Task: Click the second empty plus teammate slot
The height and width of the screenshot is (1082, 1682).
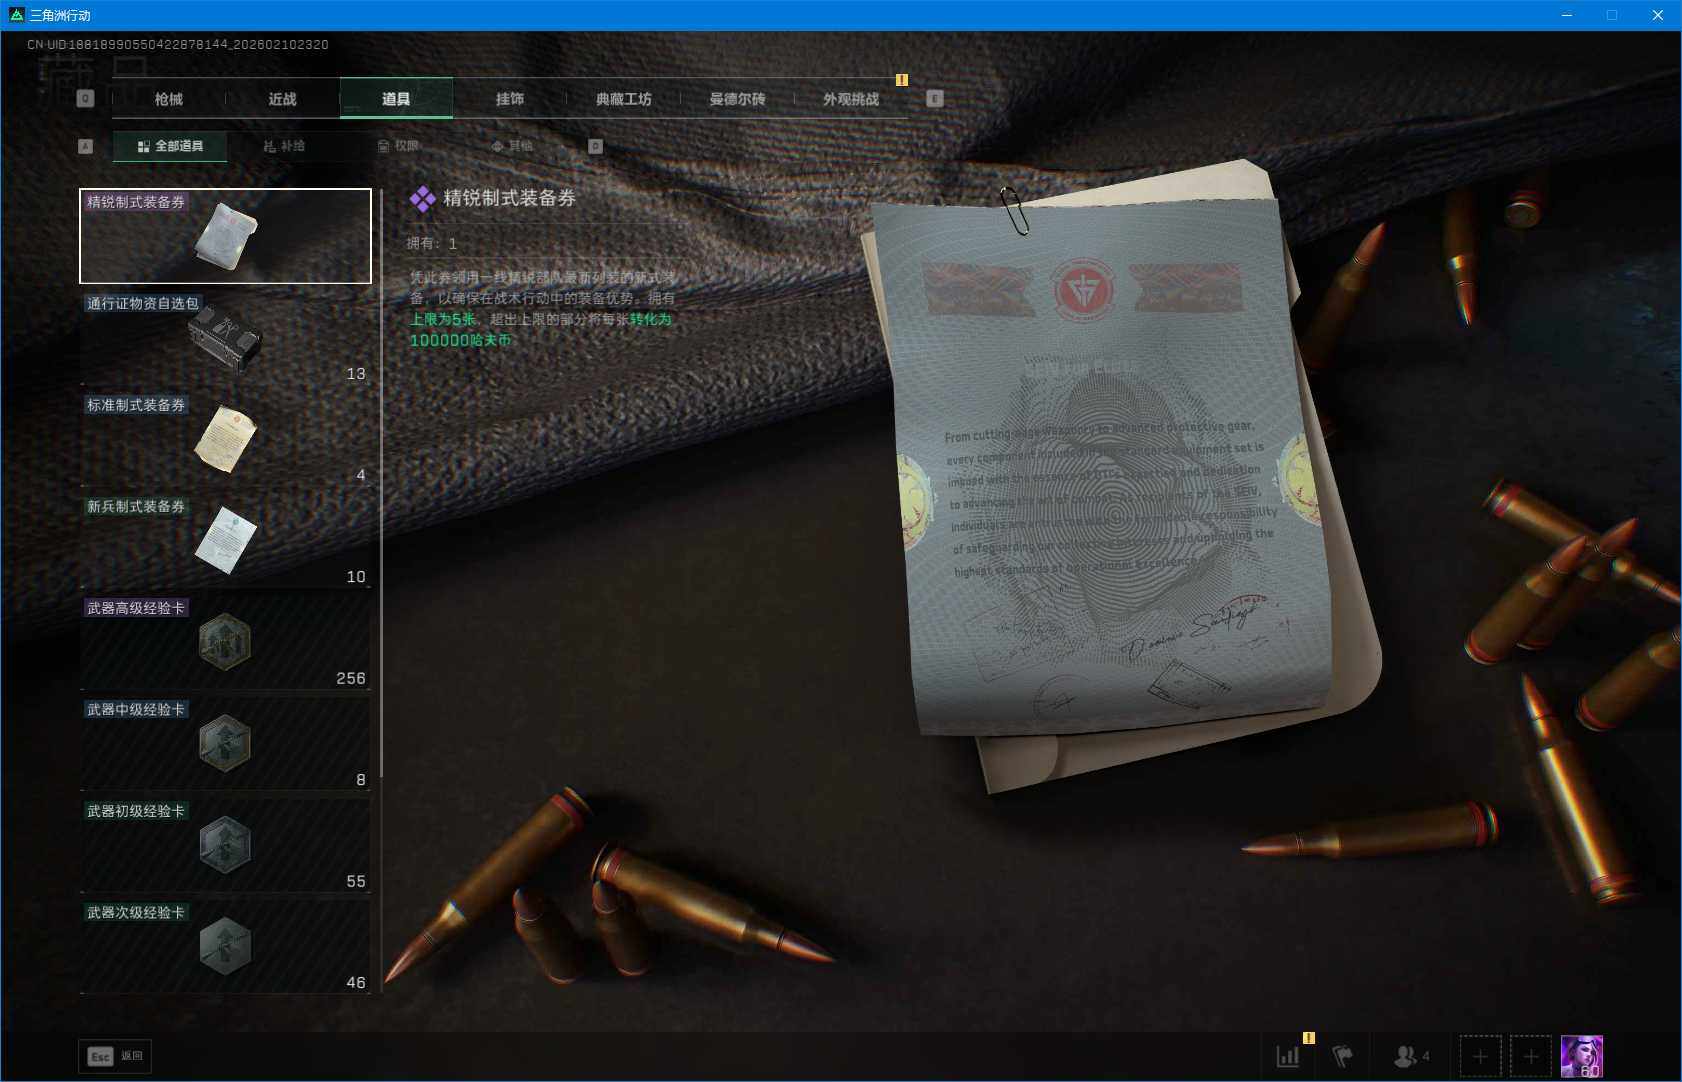Action: coord(1530,1055)
